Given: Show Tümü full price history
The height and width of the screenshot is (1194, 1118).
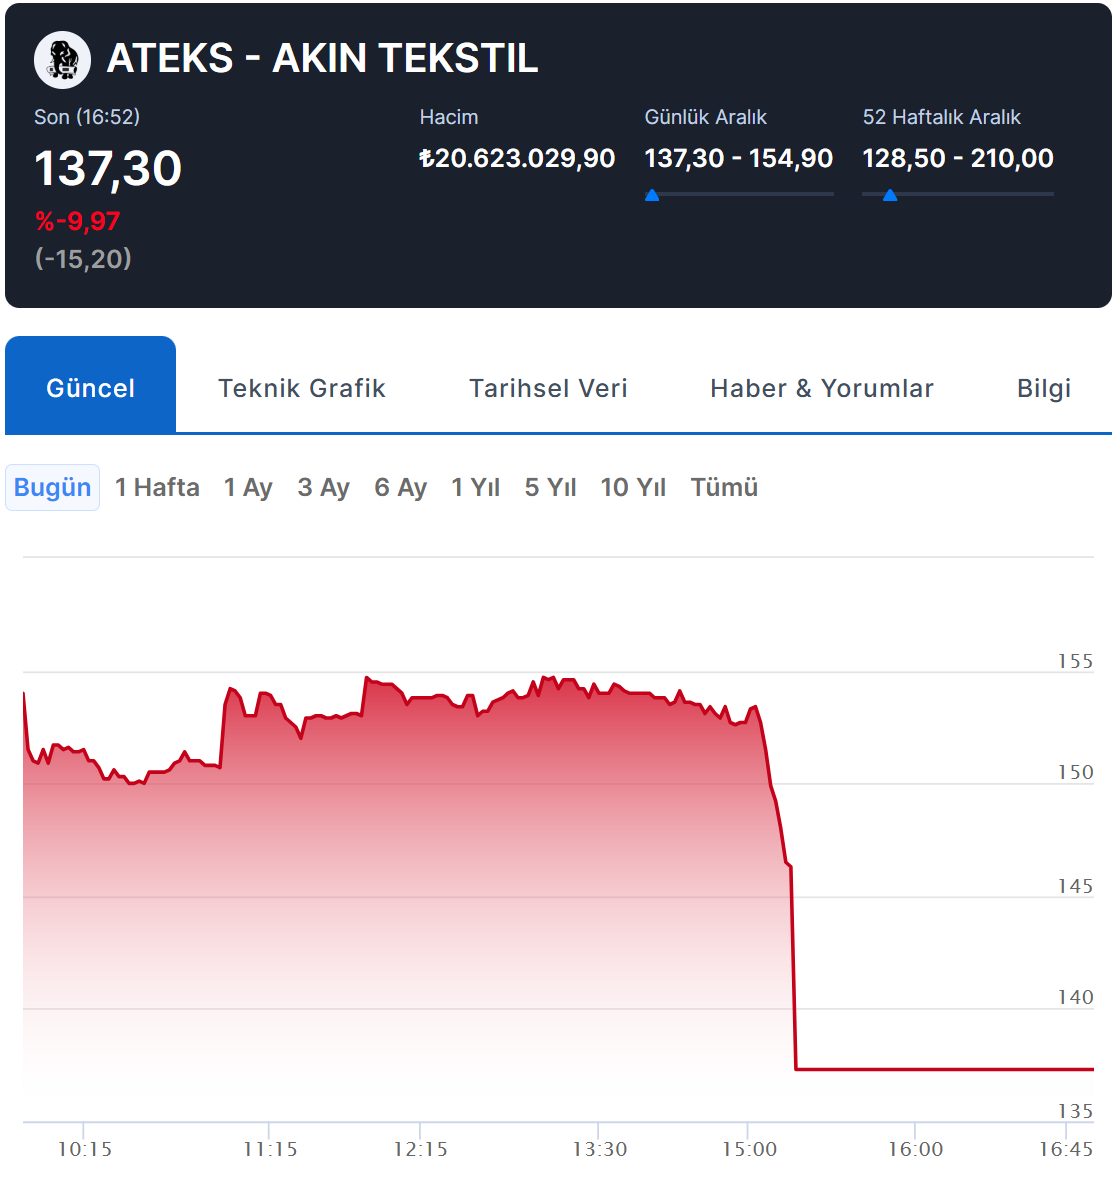Looking at the screenshot, I should pyautogui.click(x=724, y=488).
